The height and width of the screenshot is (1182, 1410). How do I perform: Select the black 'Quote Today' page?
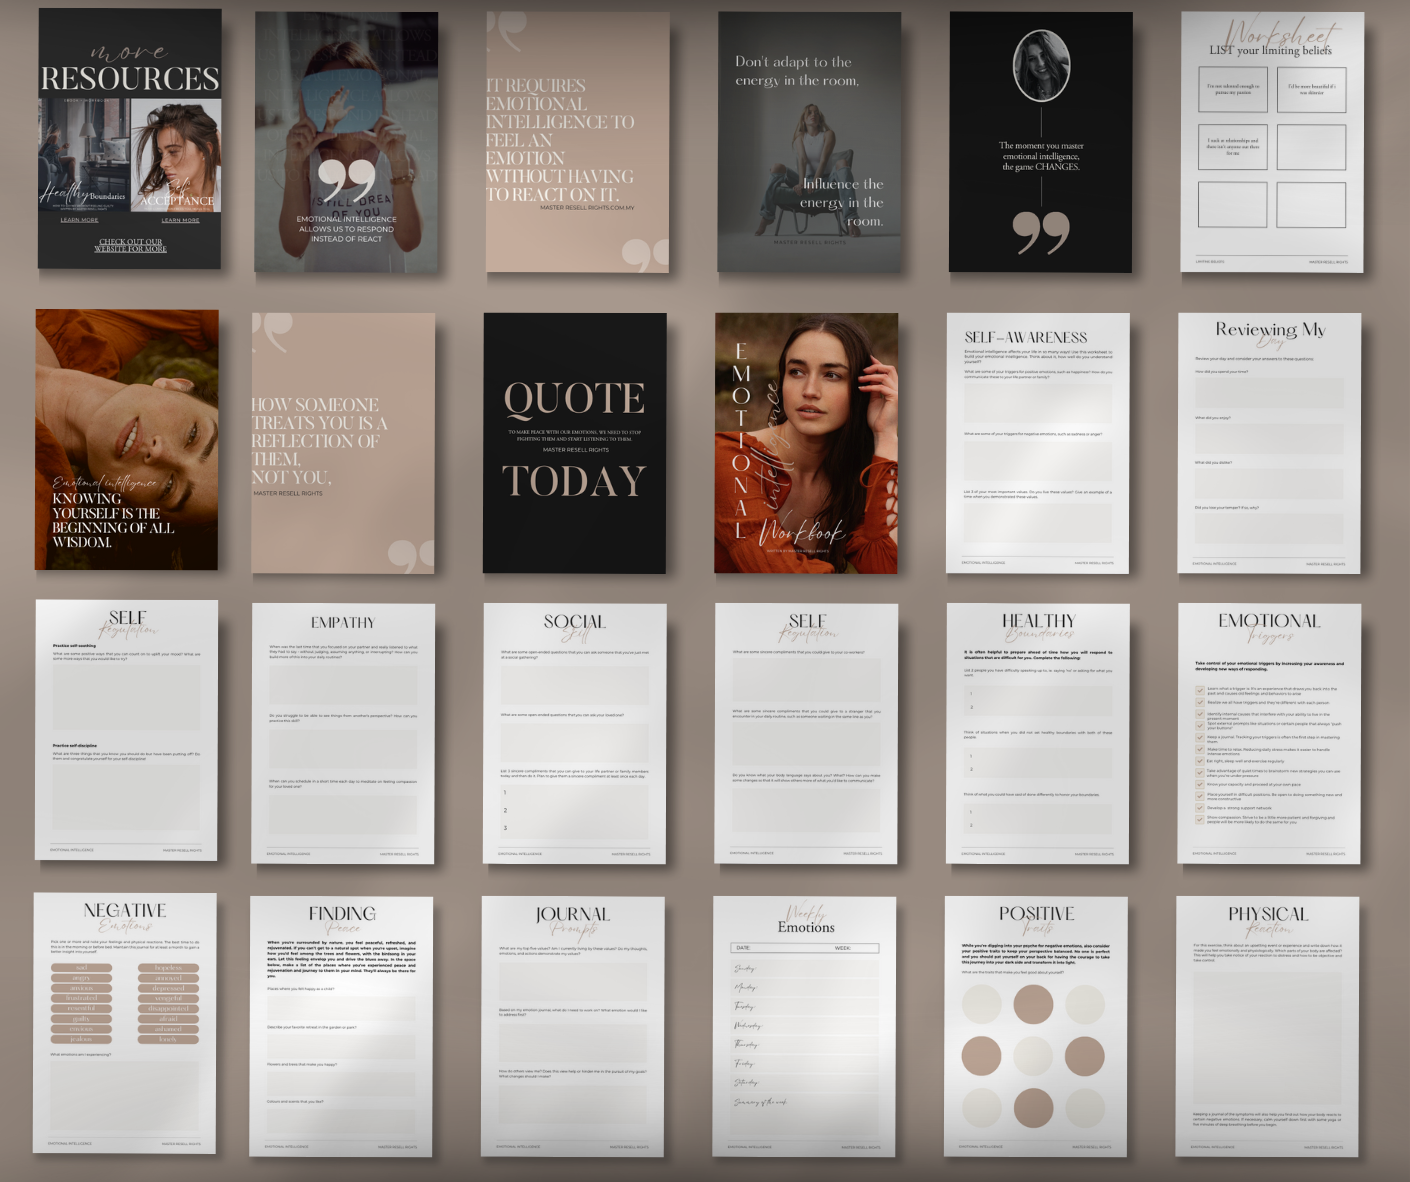pyautogui.click(x=574, y=443)
